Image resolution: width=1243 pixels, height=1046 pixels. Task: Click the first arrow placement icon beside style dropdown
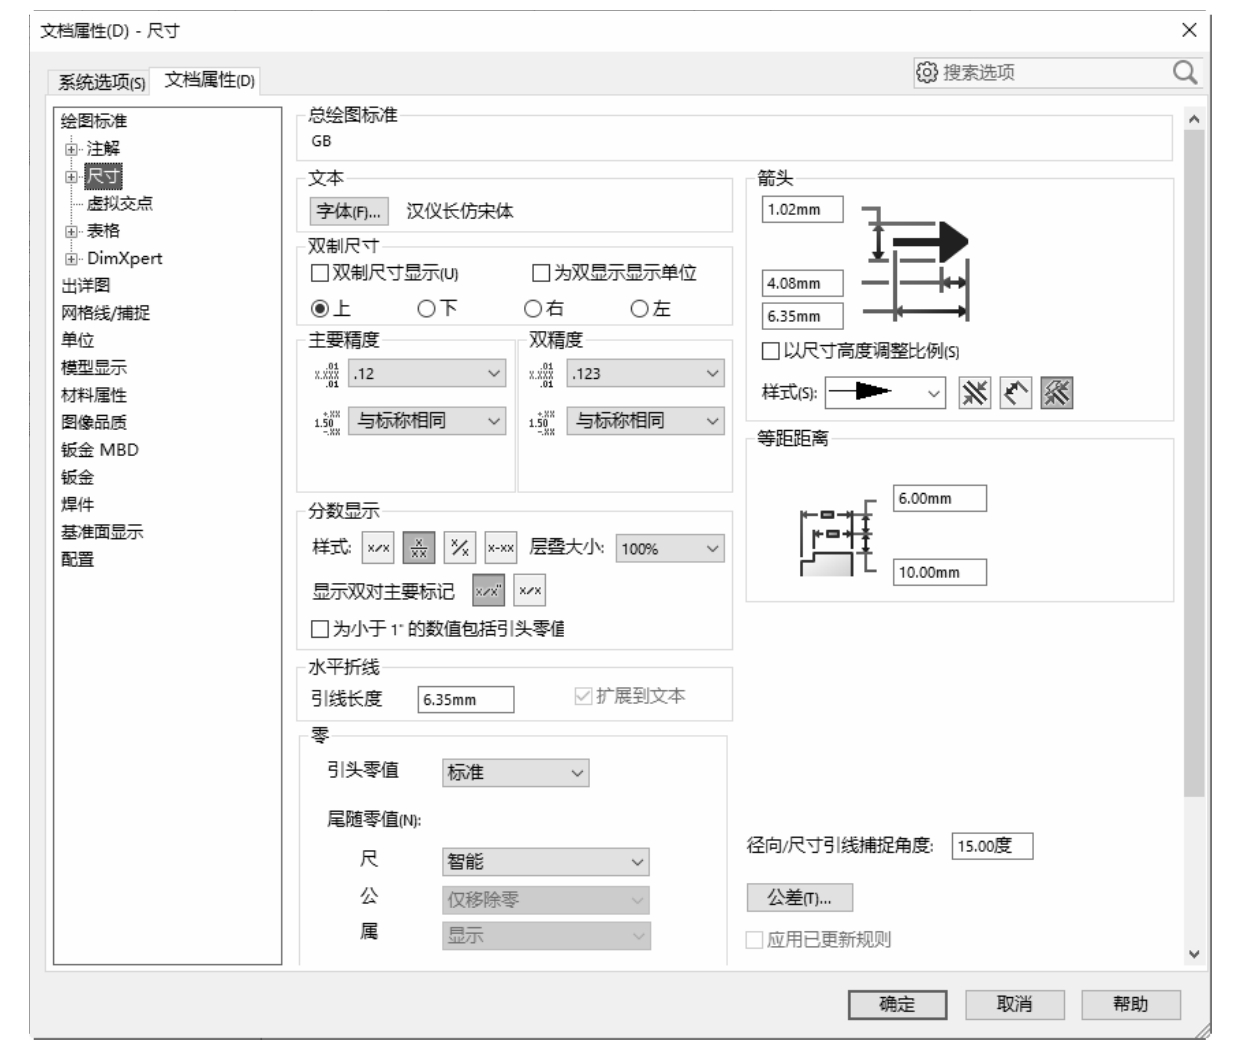click(x=974, y=393)
